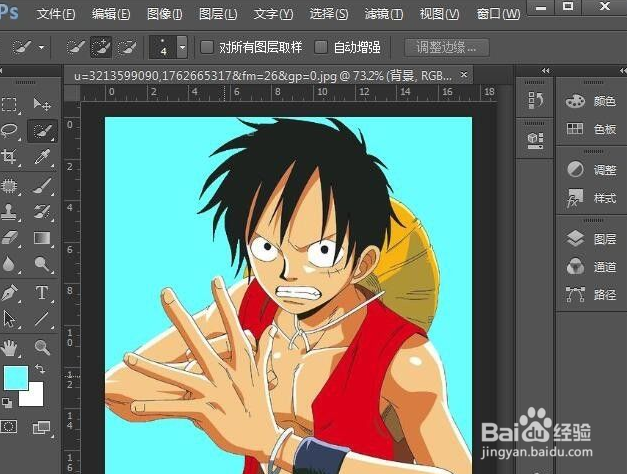Screen dimensions: 627x474
Task: Open the 窗口(W) menu
Action: click(x=498, y=14)
